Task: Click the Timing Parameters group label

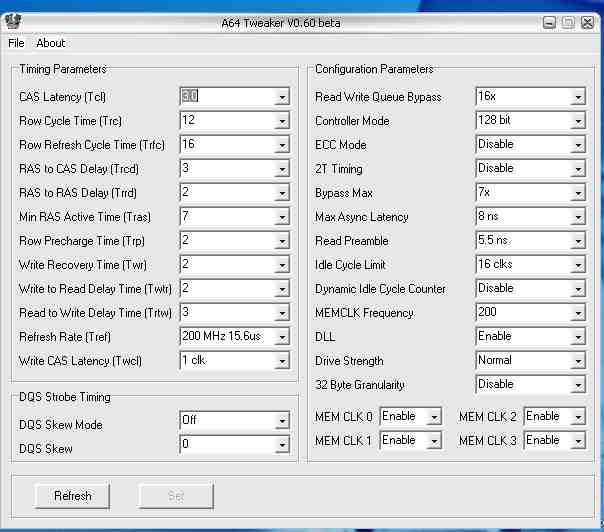Action: coord(63,69)
